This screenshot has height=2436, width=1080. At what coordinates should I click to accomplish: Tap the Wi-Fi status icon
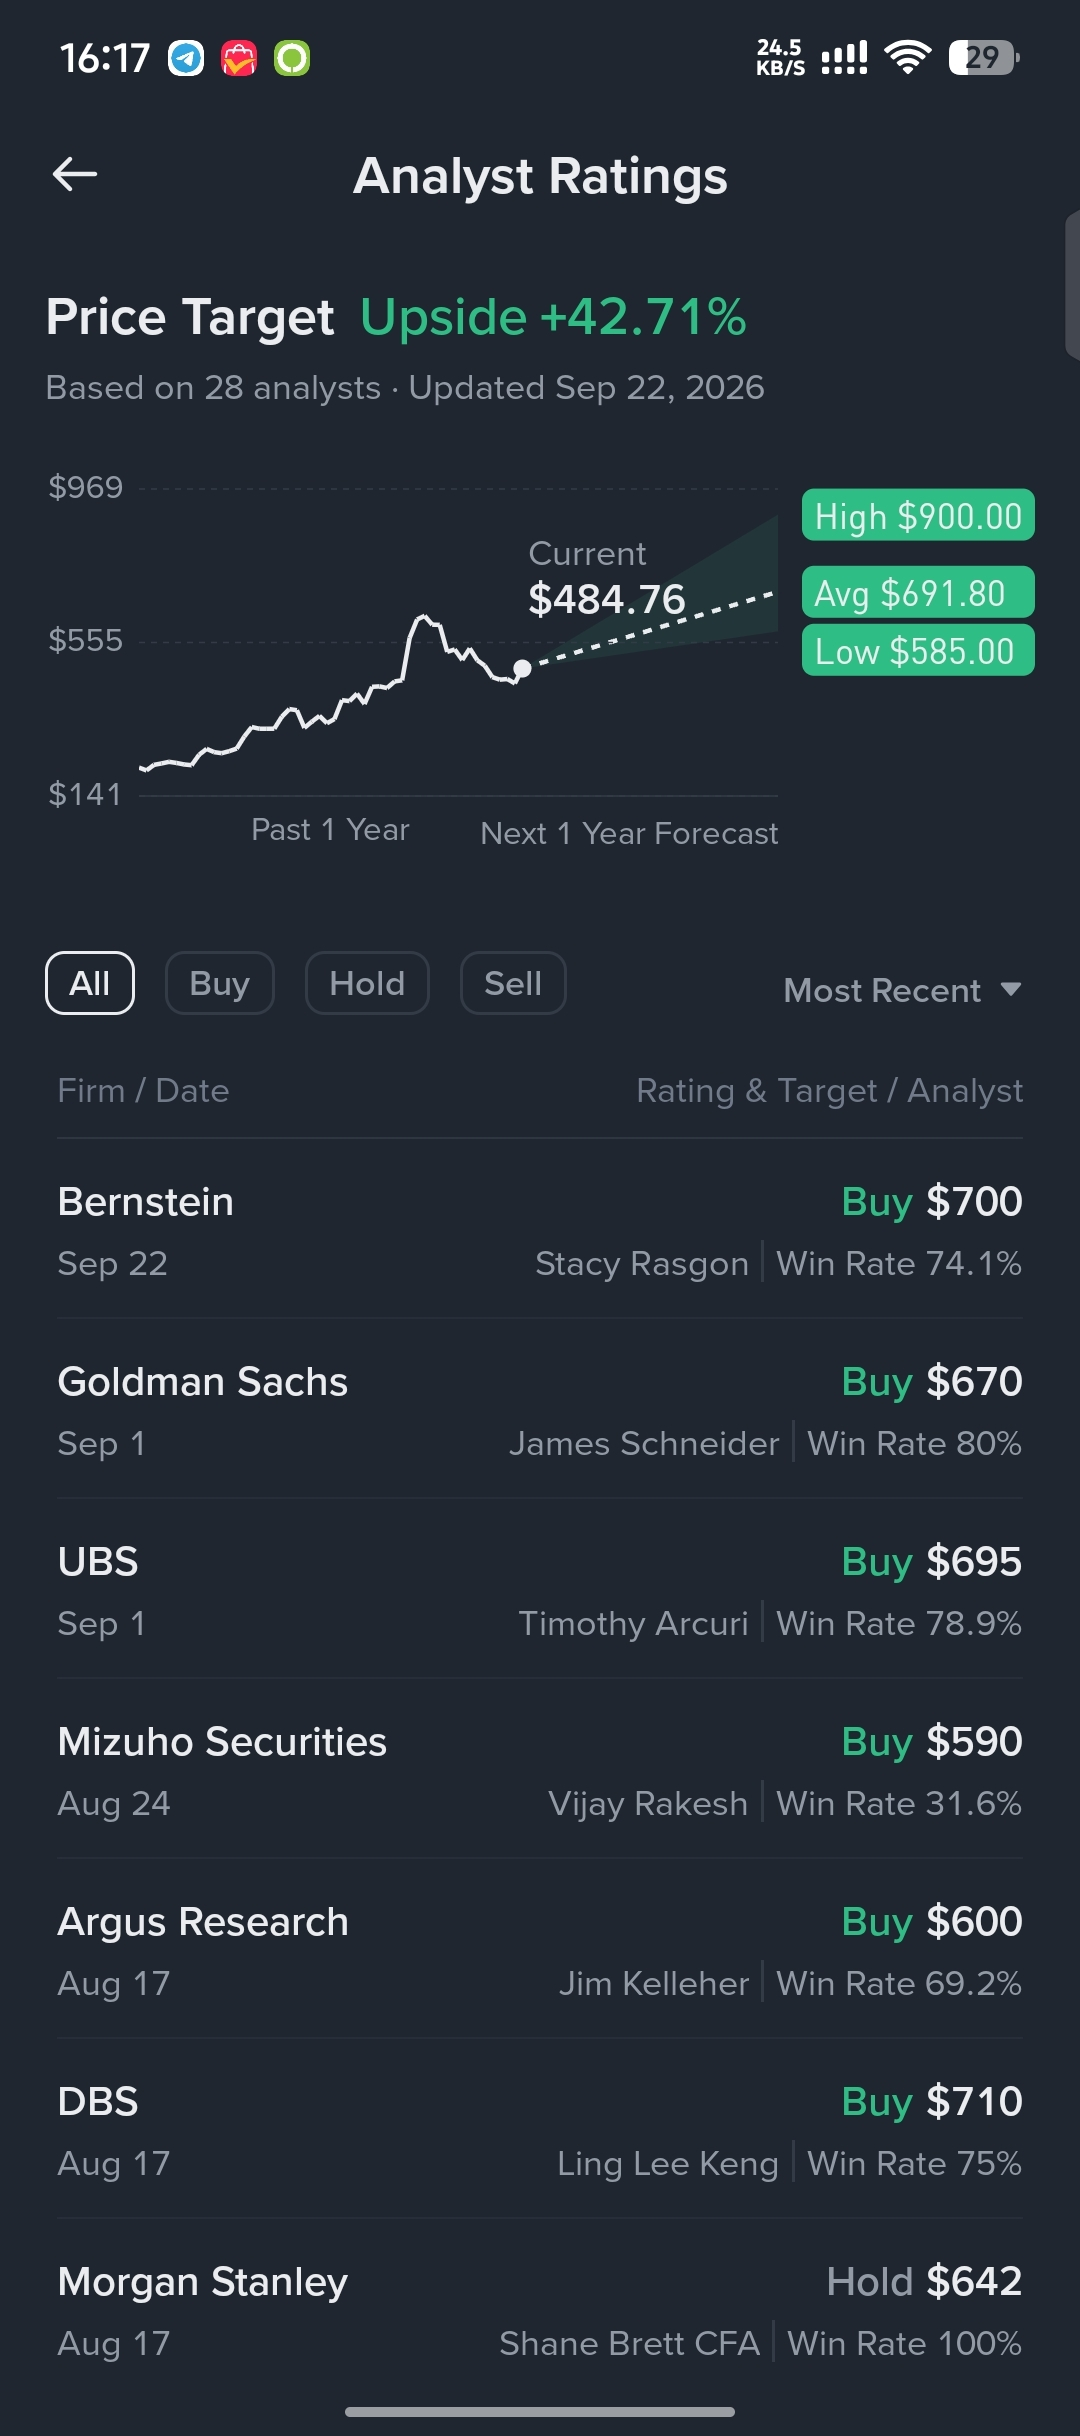pos(908,57)
